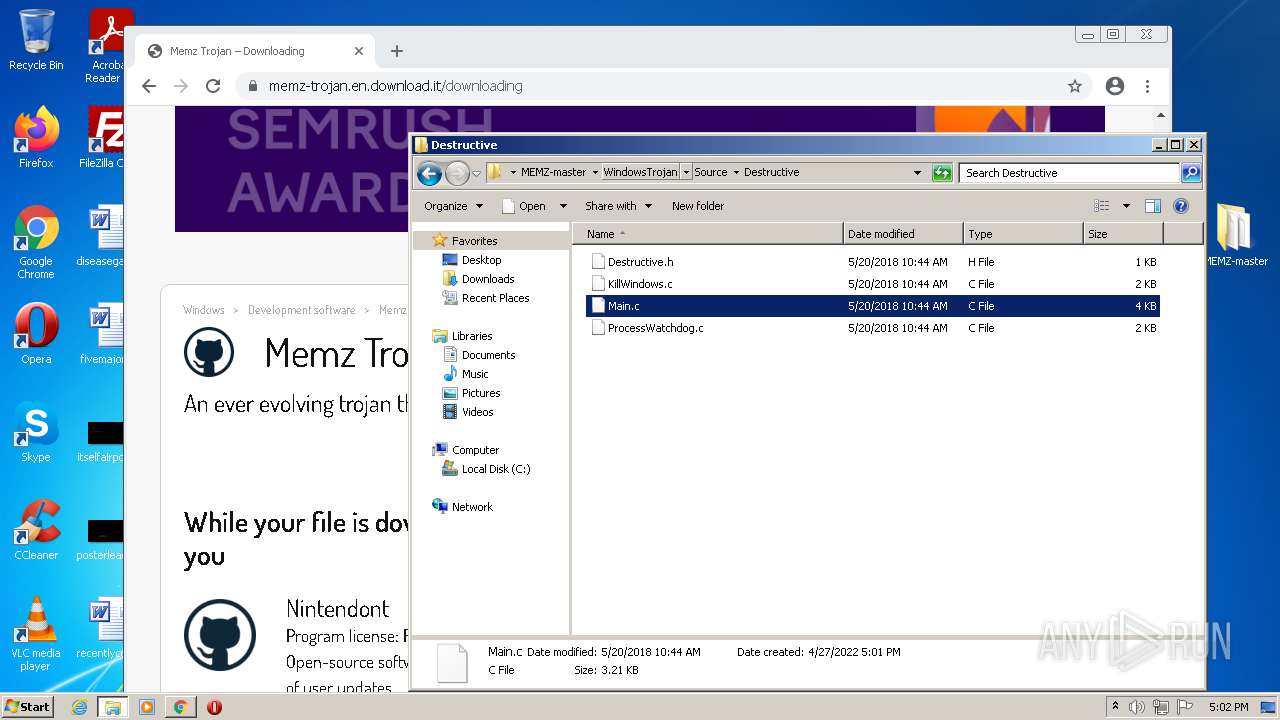Open the Share with dropdown
The image size is (1280, 720).
point(618,206)
